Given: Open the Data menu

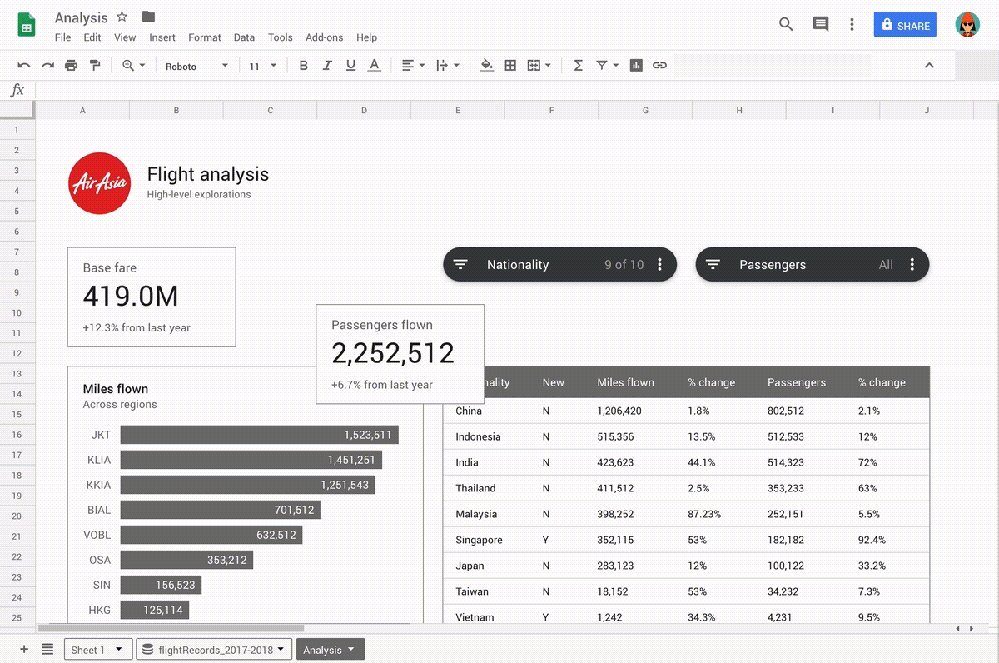Looking at the screenshot, I should click(244, 37).
